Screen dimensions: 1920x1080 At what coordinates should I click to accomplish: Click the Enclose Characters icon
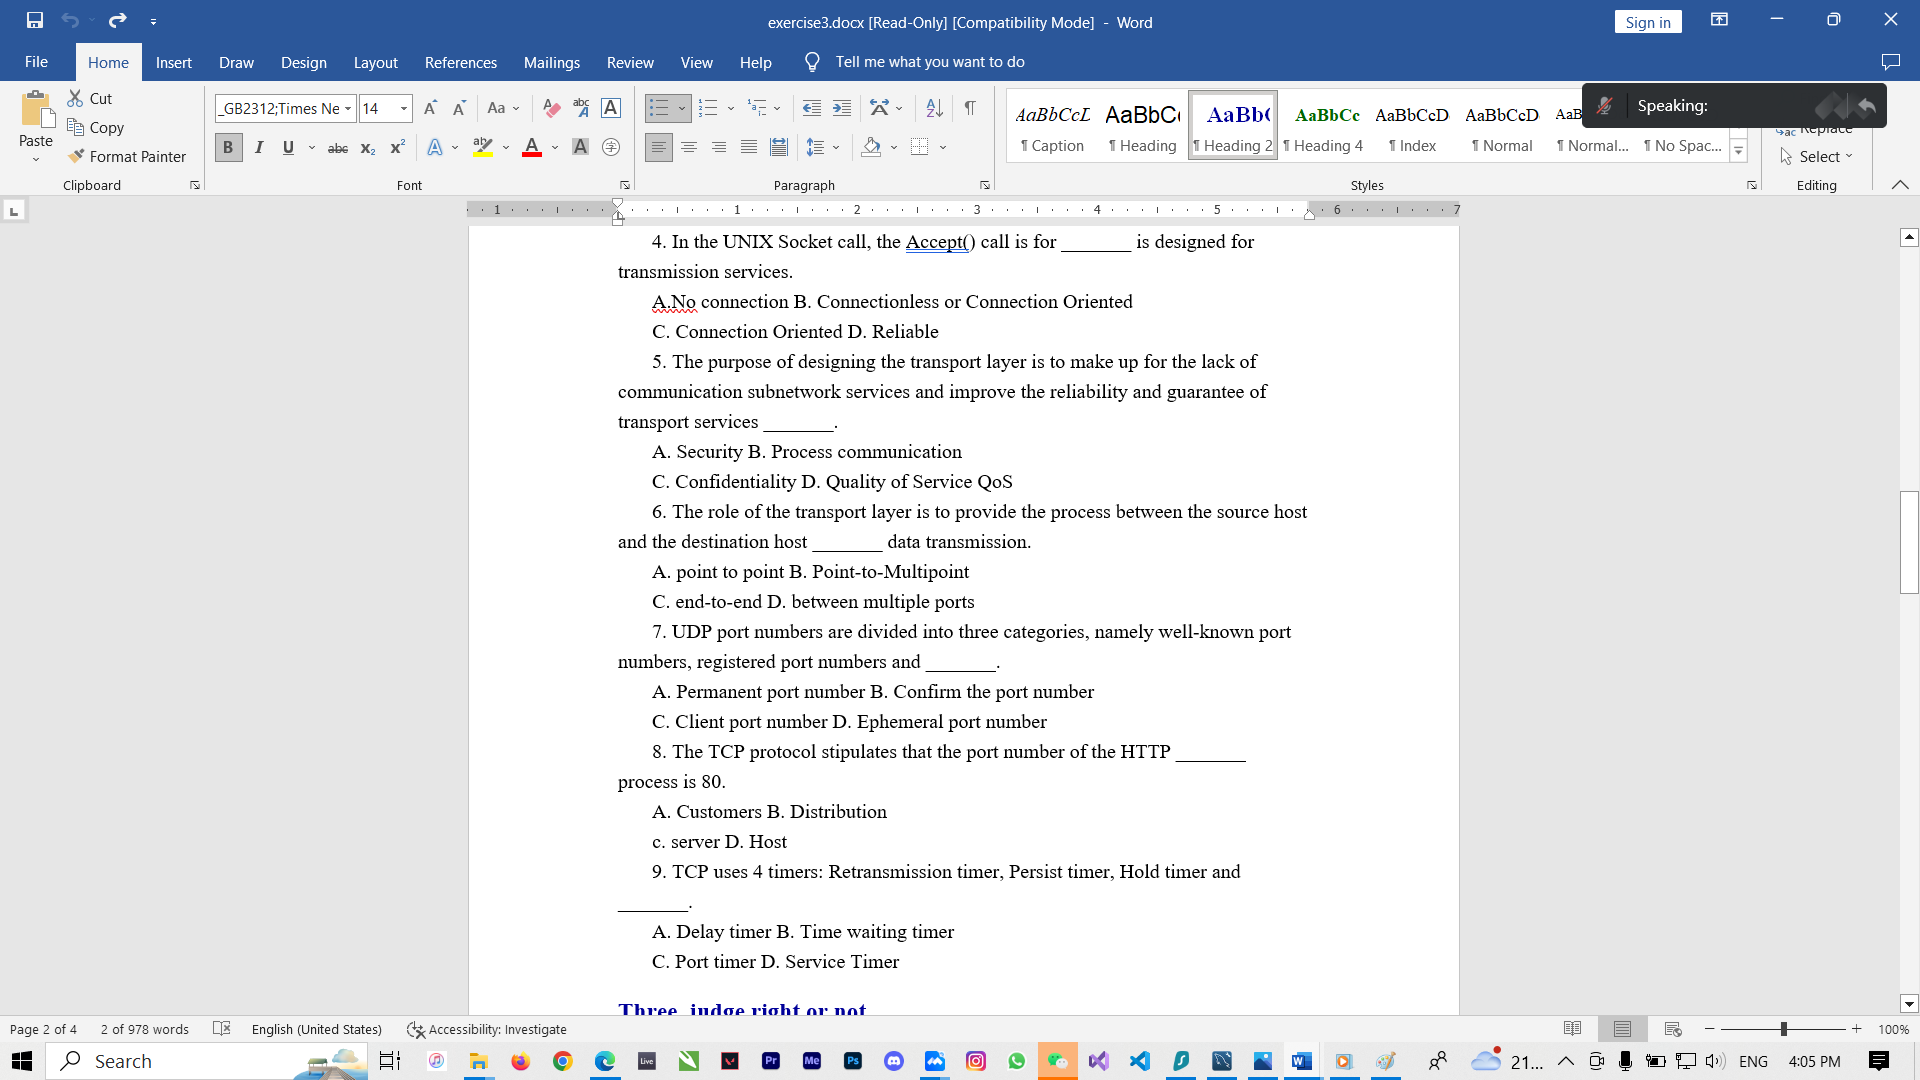611,148
